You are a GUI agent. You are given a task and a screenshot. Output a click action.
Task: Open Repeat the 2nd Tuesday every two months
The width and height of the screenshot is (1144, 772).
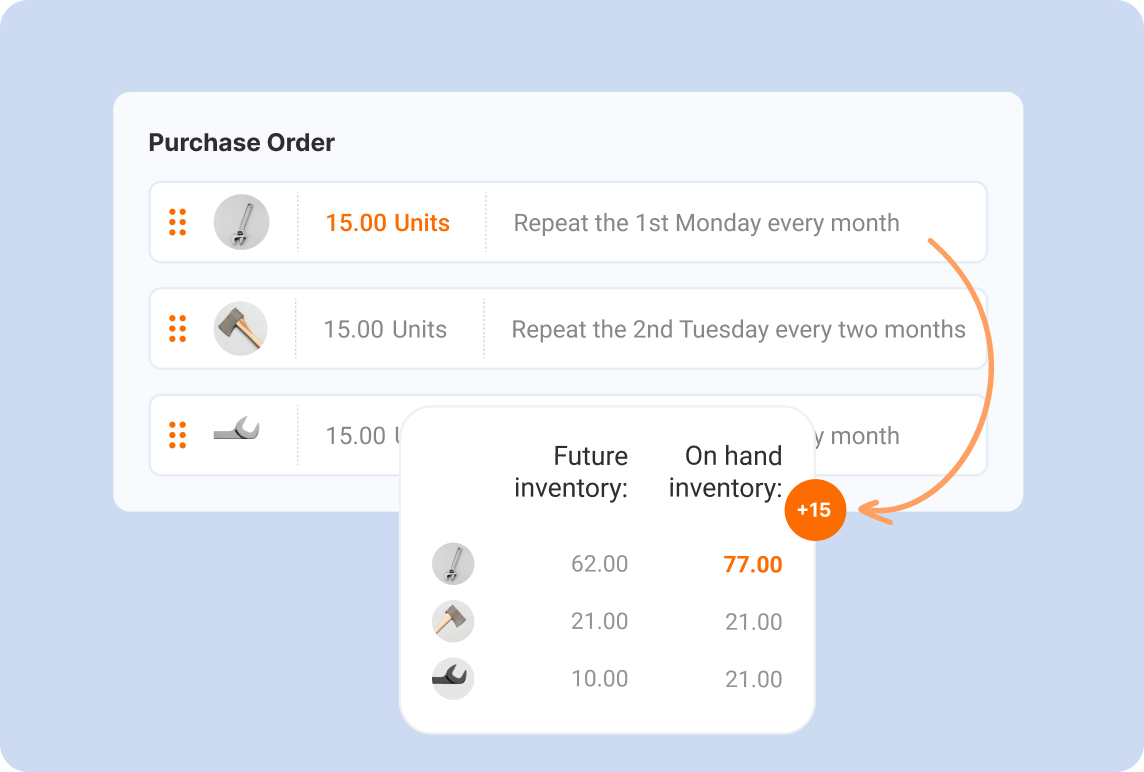tap(738, 329)
